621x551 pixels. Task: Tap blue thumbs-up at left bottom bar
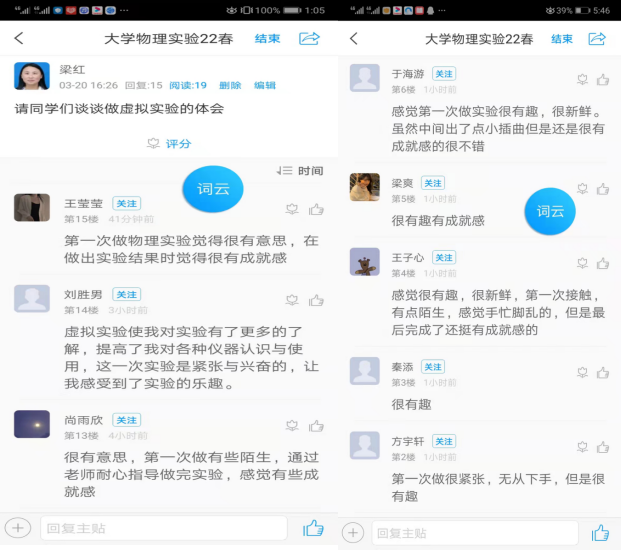pyautogui.click(x=313, y=528)
